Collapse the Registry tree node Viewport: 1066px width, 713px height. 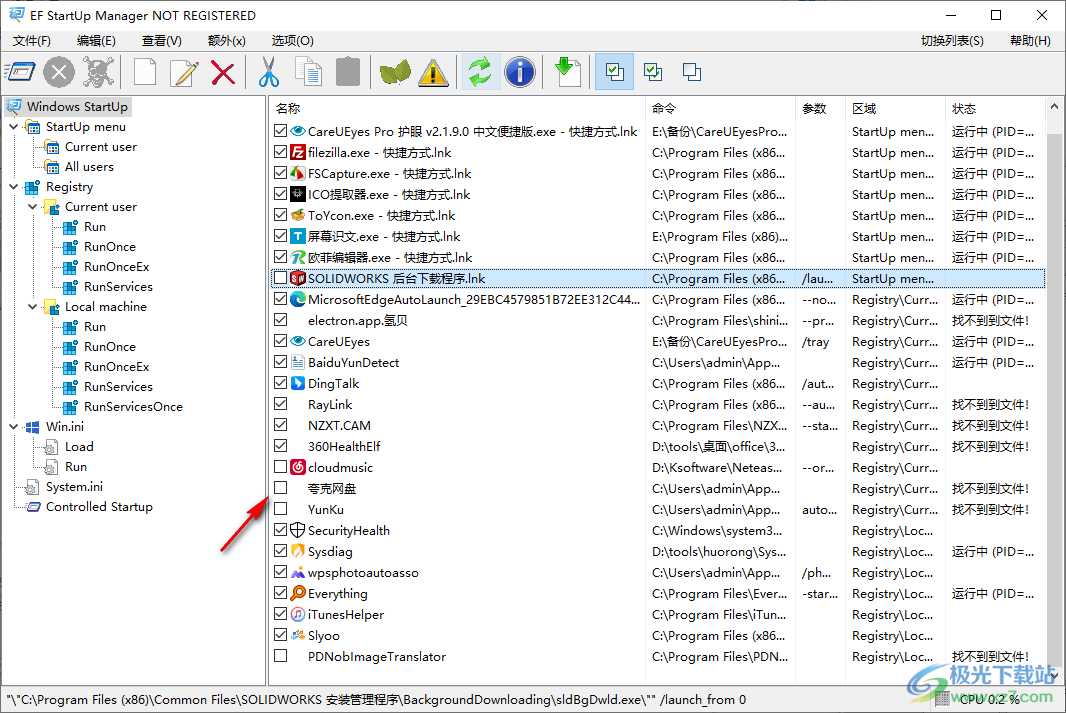14,186
